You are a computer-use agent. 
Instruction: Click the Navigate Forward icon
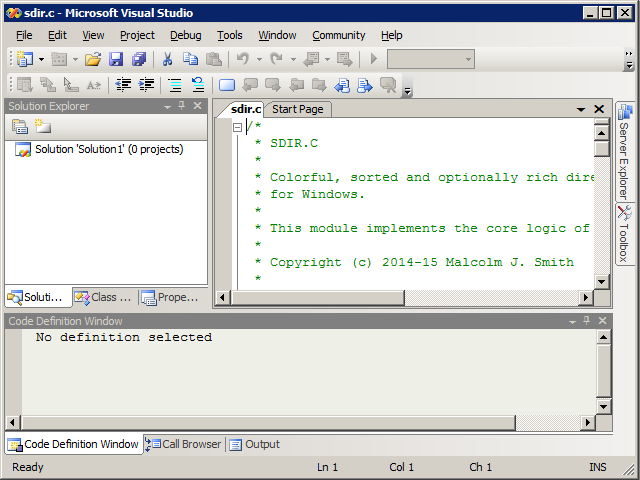click(x=345, y=59)
